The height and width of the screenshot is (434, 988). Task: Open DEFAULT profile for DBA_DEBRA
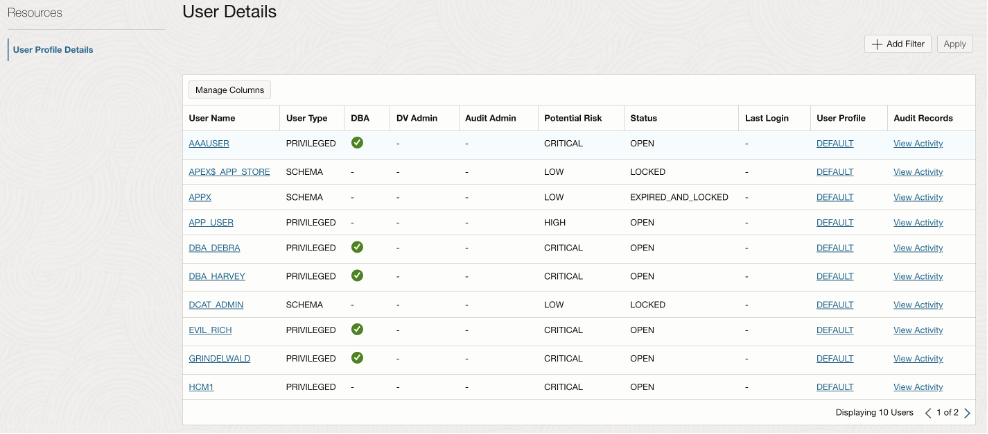pyautogui.click(x=835, y=248)
